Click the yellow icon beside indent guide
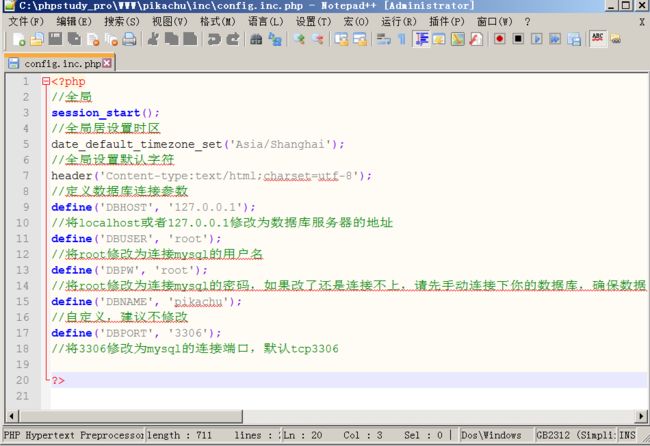Screen dimensions: 650x446 point(439,39)
